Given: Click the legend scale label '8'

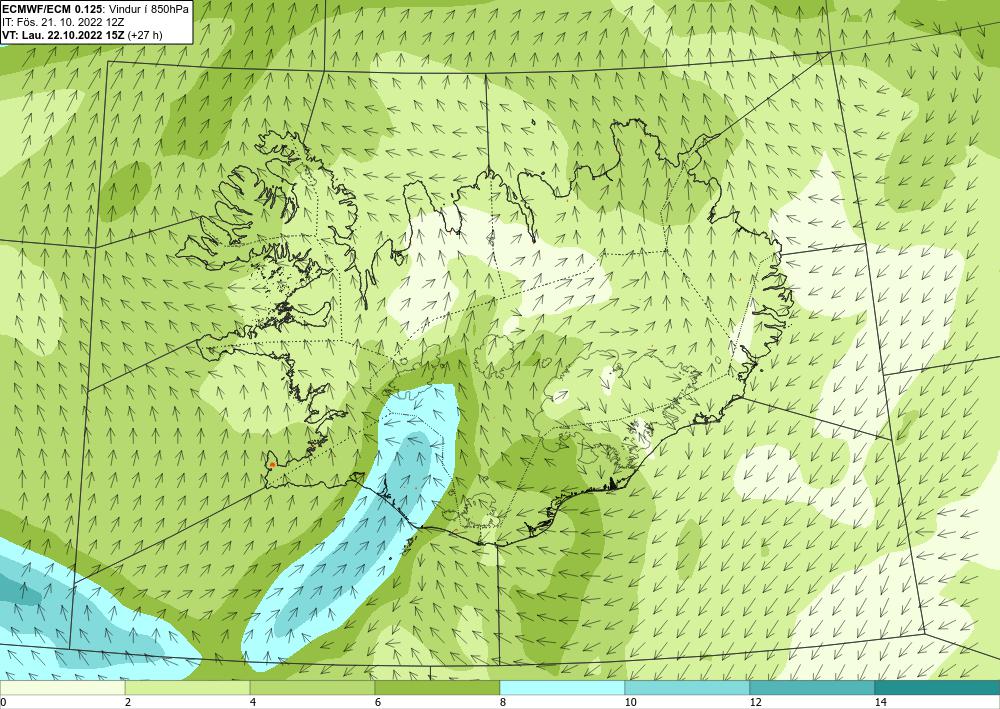Looking at the screenshot, I should click(503, 702).
